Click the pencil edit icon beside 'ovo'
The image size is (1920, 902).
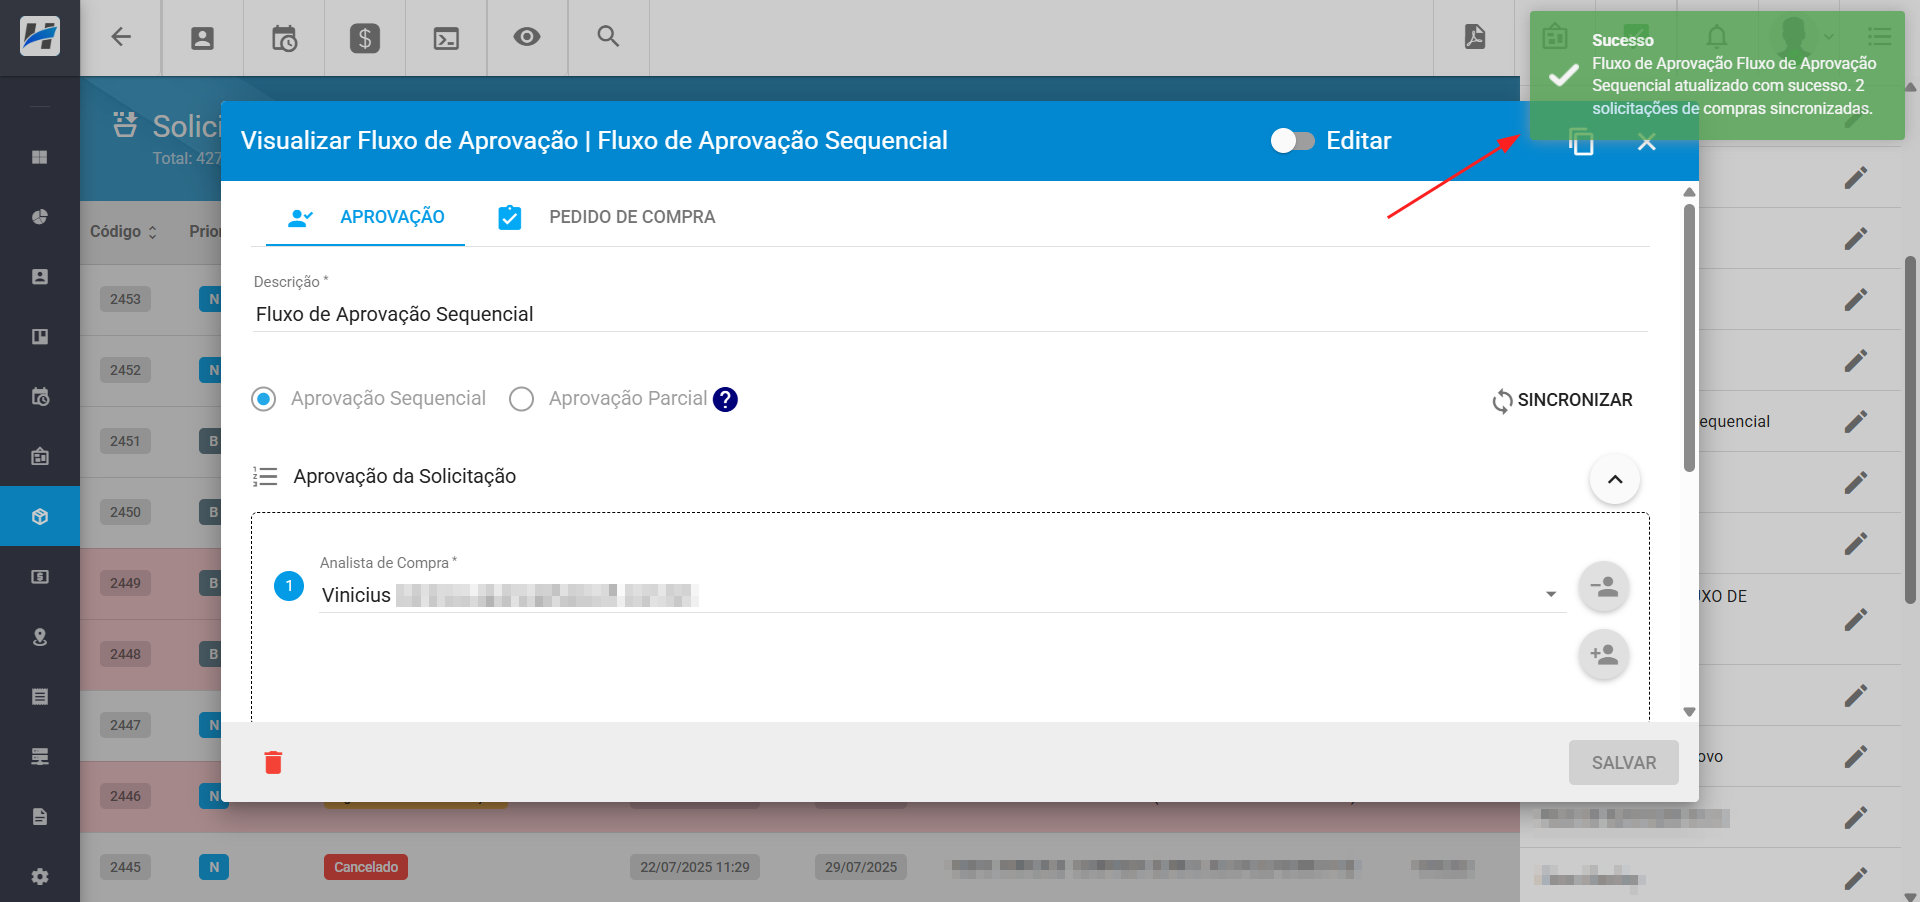point(1856,757)
